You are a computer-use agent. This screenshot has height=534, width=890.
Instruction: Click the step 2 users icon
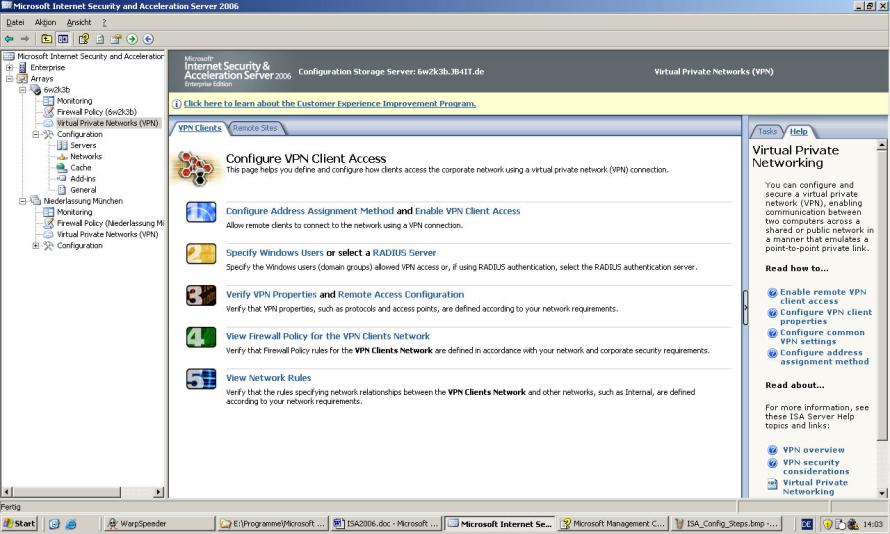(201, 254)
